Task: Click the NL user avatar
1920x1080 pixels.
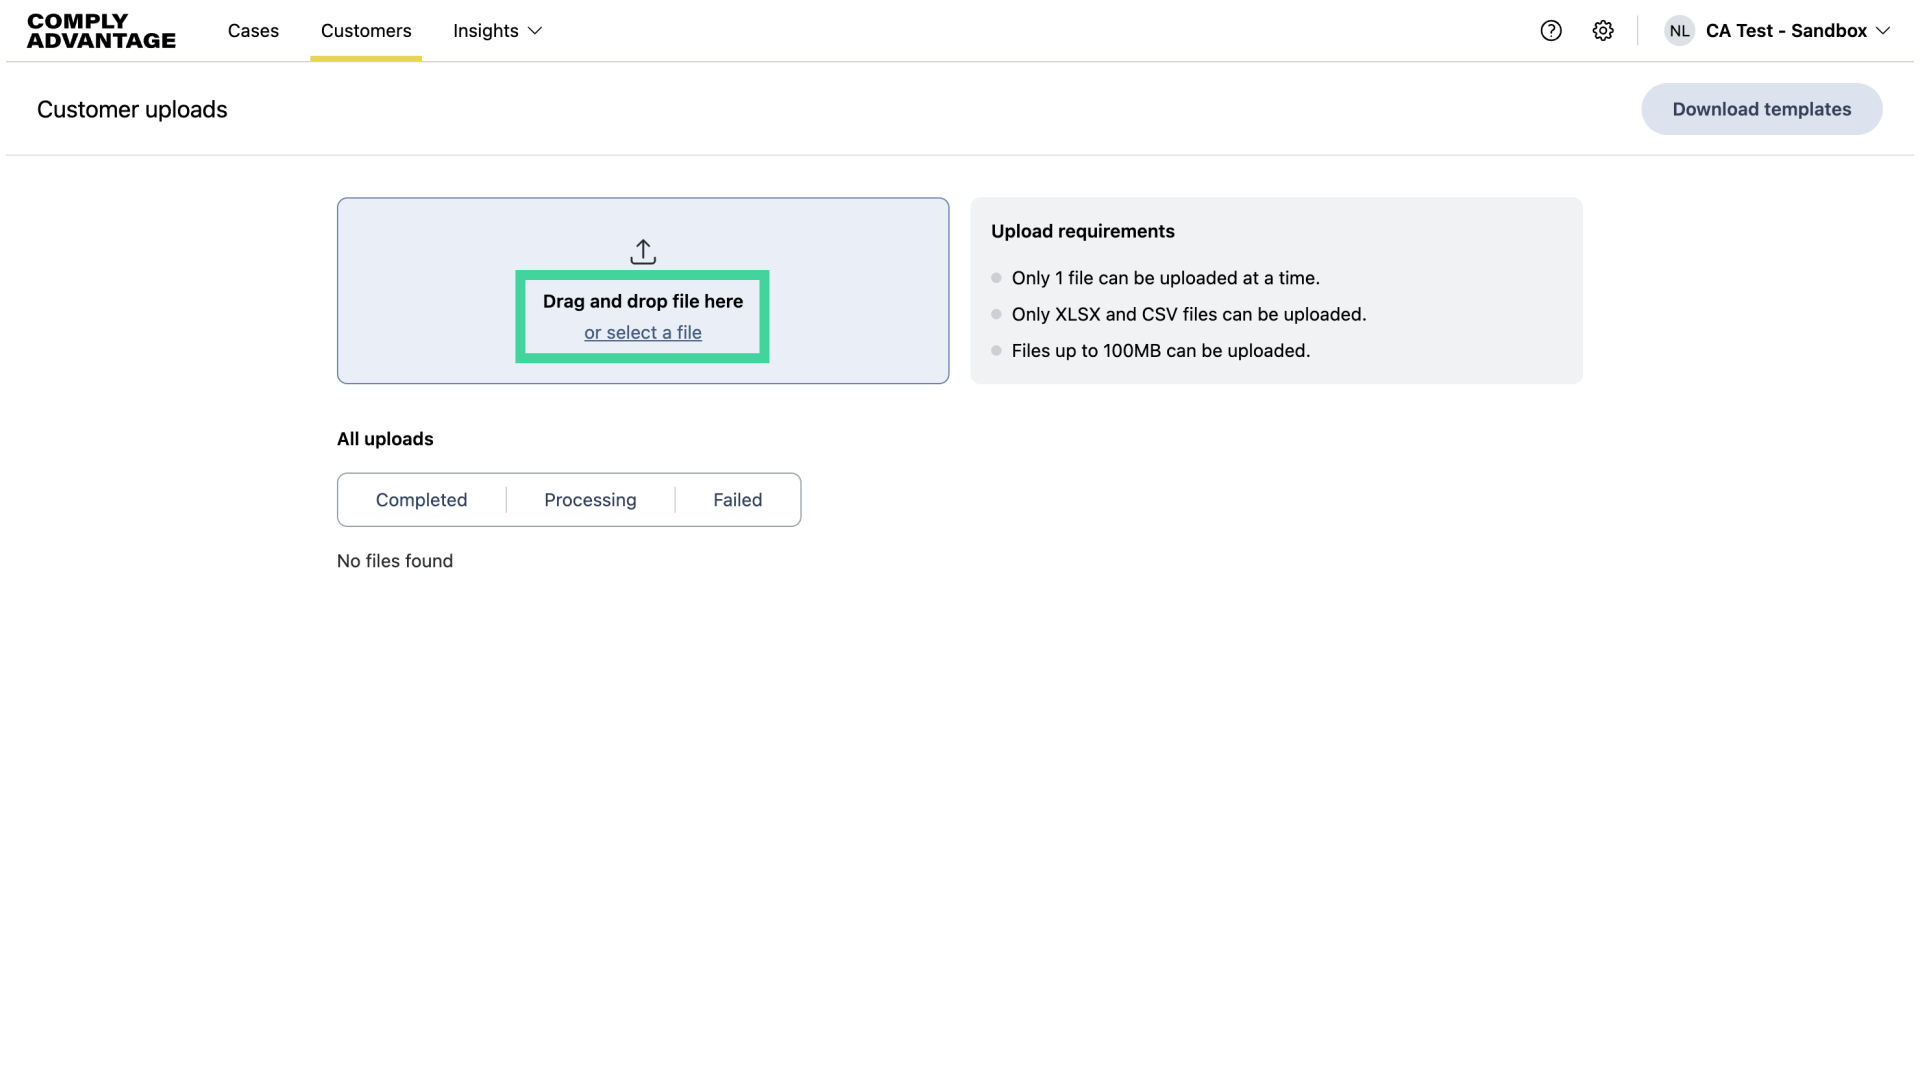Action: point(1679,31)
